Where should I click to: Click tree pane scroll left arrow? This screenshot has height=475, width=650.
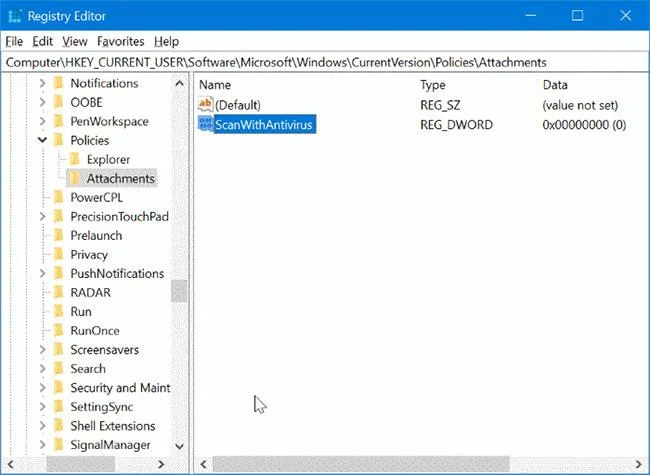click(x=11, y=464)
